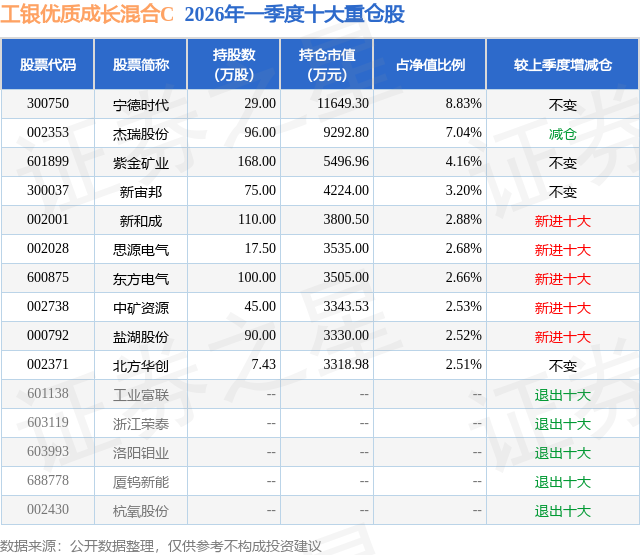640x555 pixels.
Task: Click the 股票代码 column header
Action: tap(48, 64)
